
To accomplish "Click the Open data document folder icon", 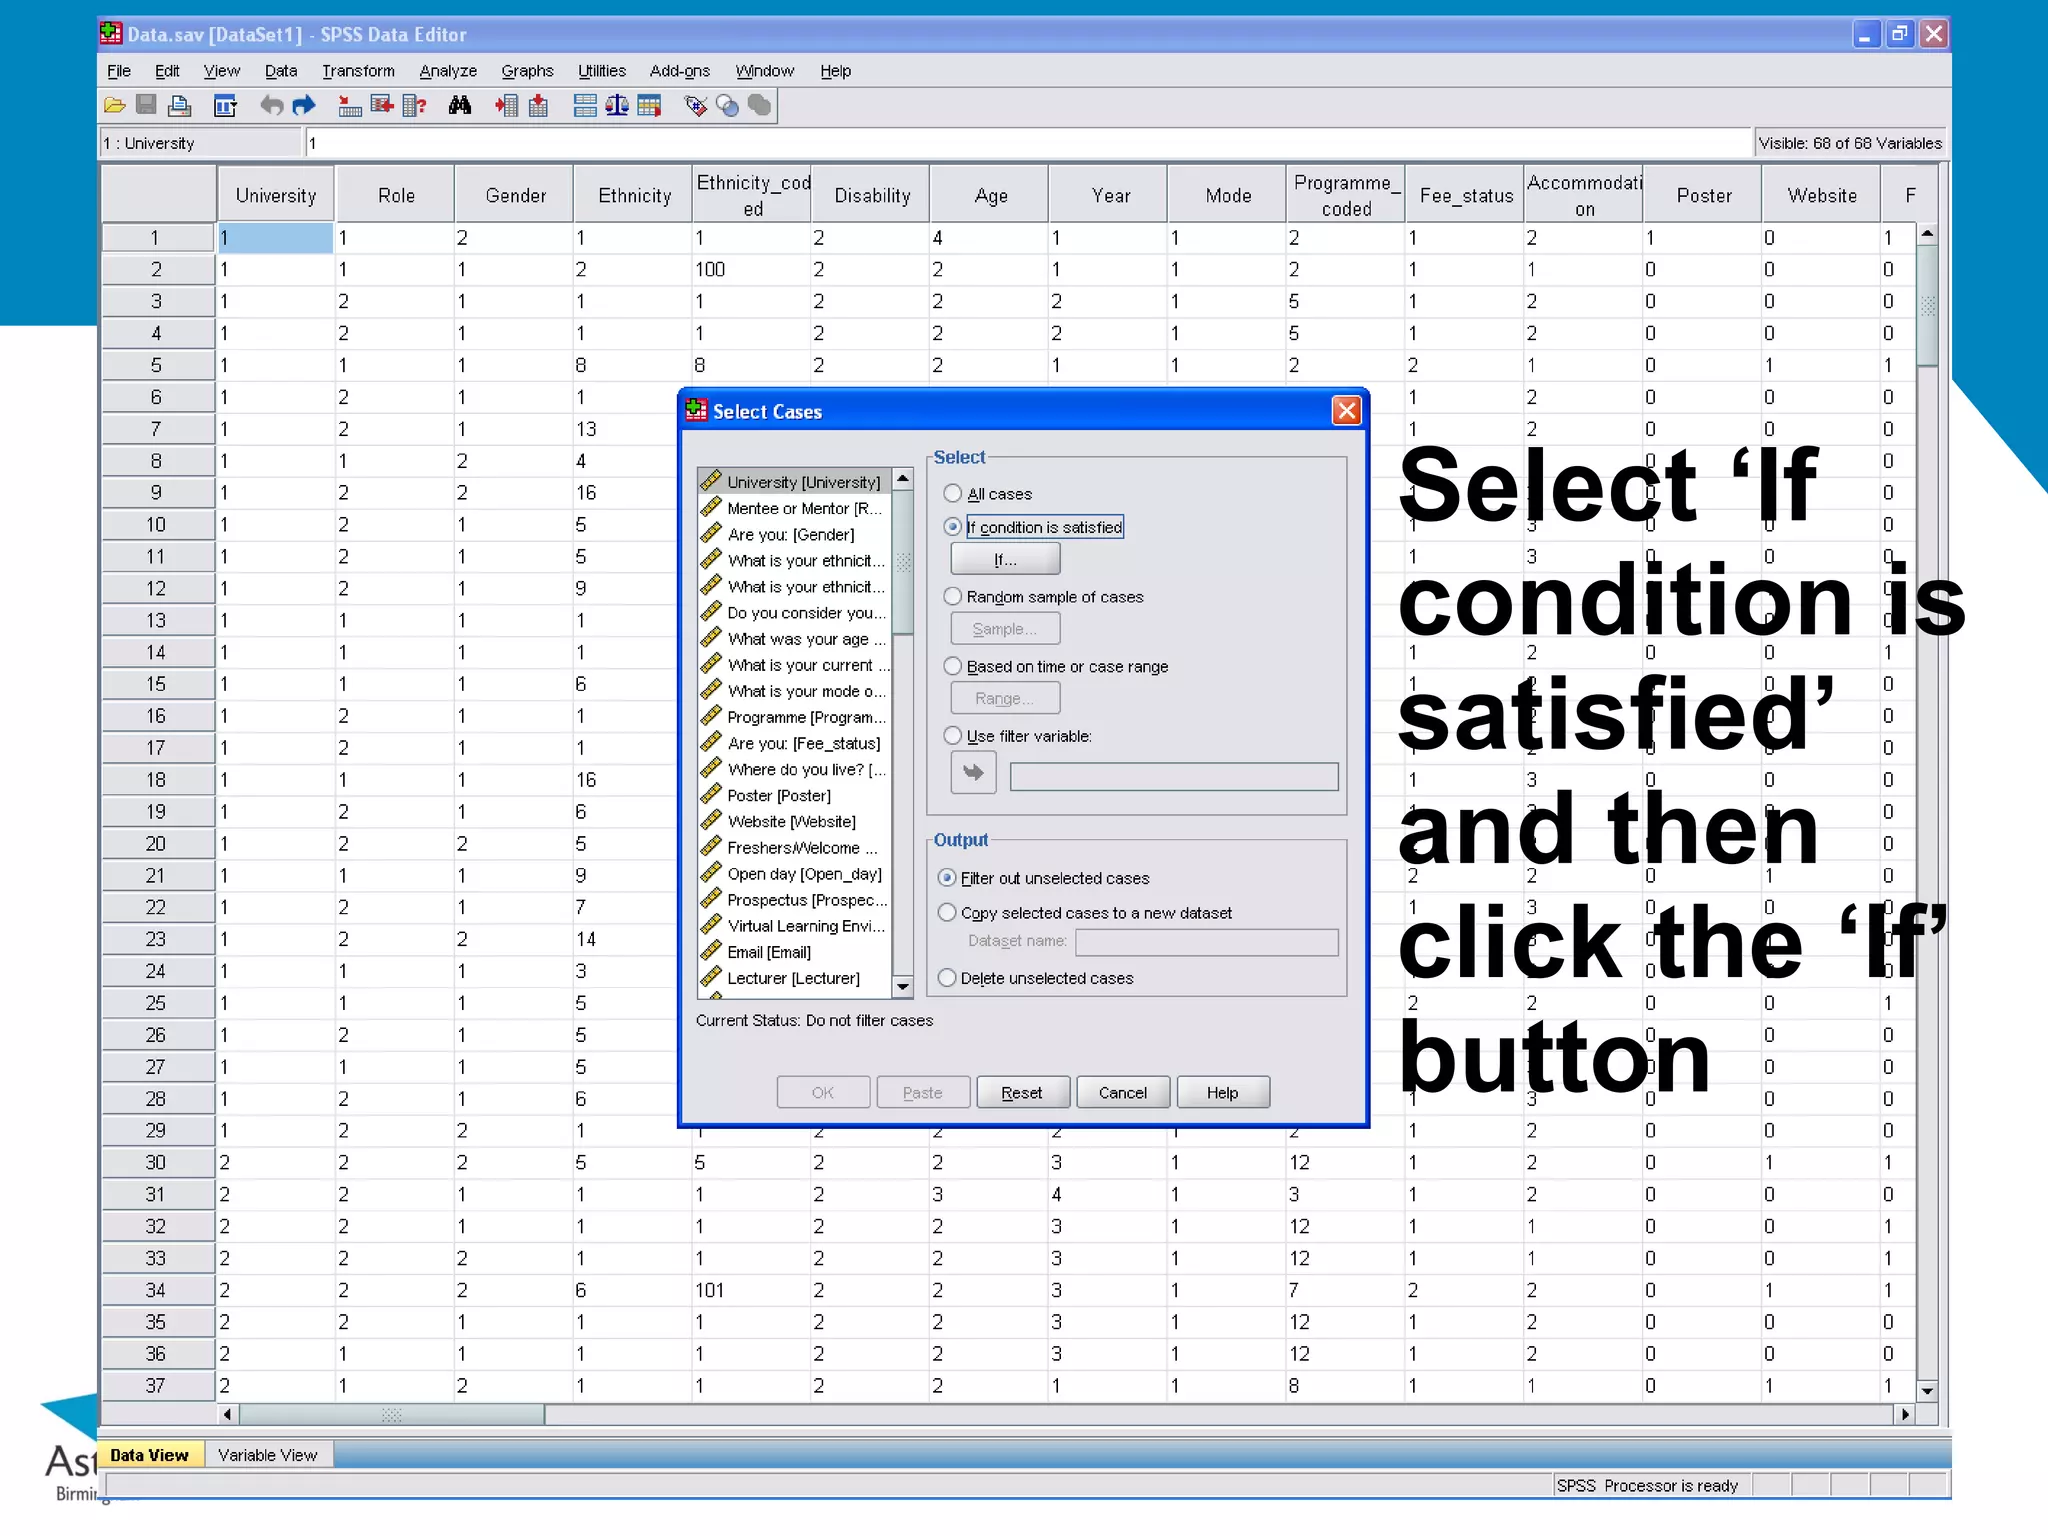I will [115, 105].
